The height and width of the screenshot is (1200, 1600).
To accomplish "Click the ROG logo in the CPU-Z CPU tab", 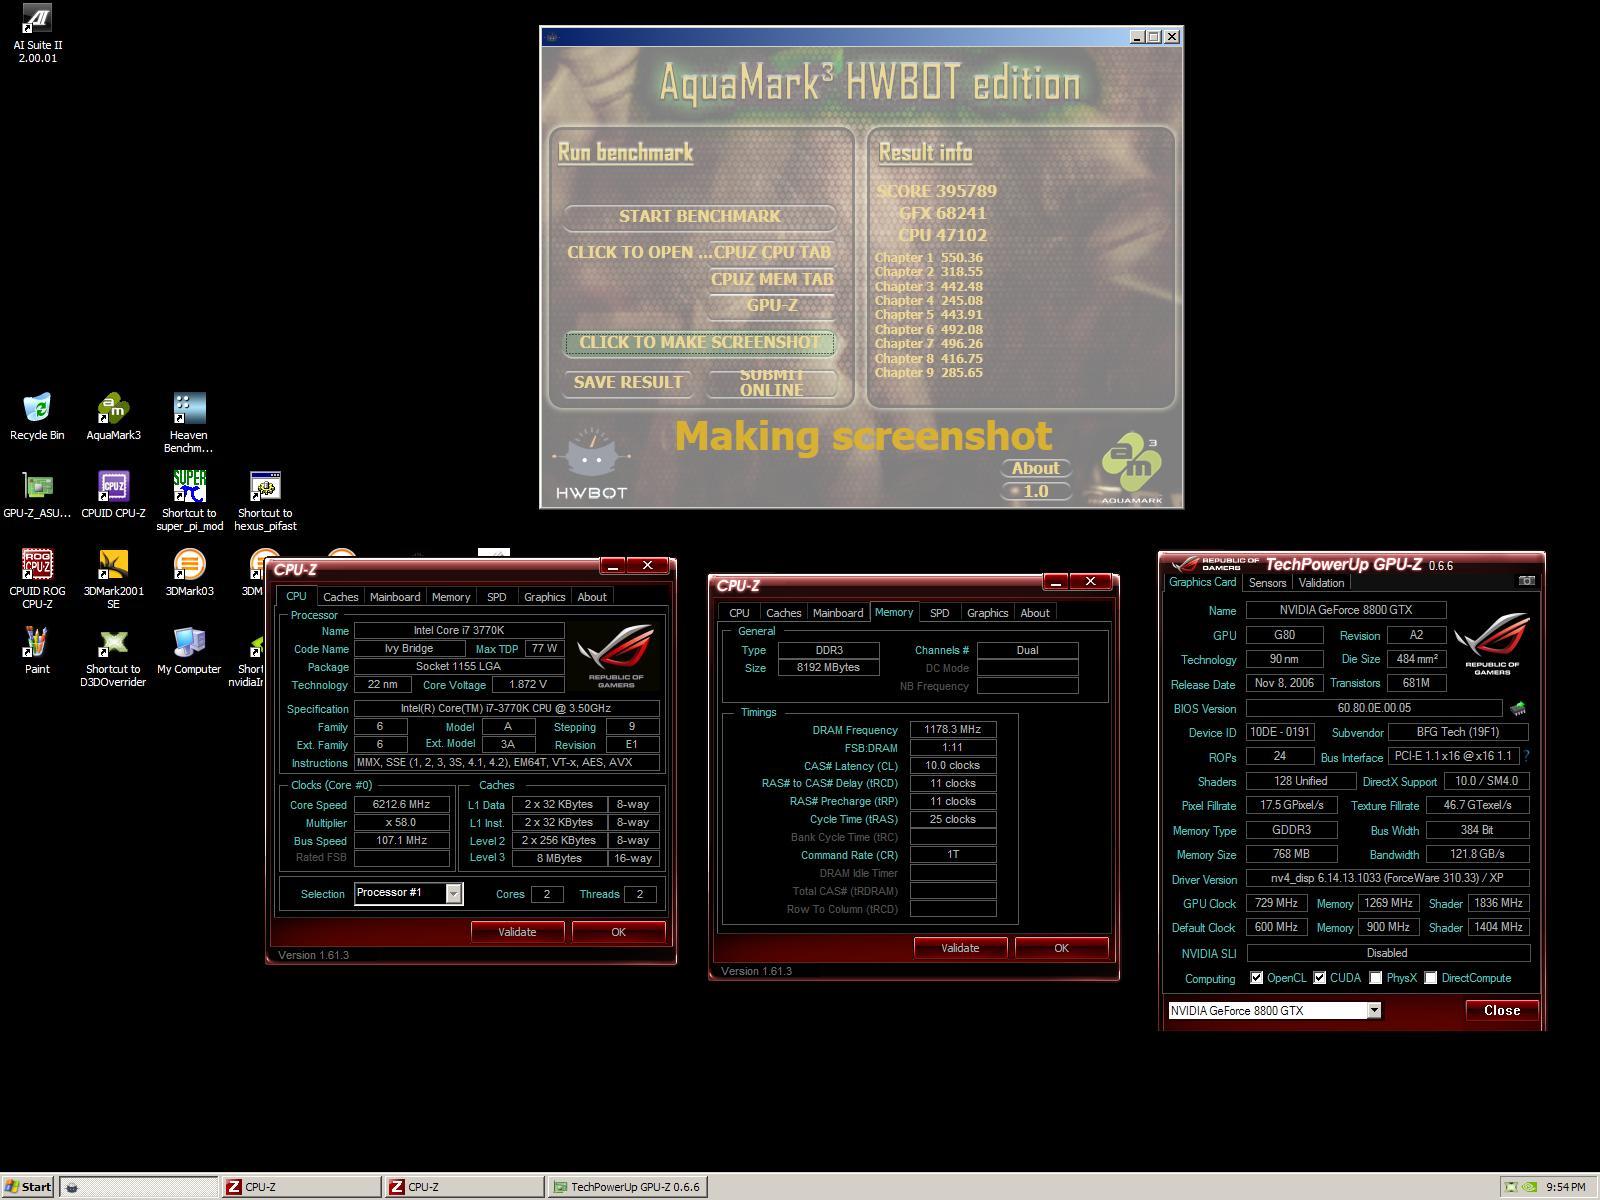I will (615, 655).
